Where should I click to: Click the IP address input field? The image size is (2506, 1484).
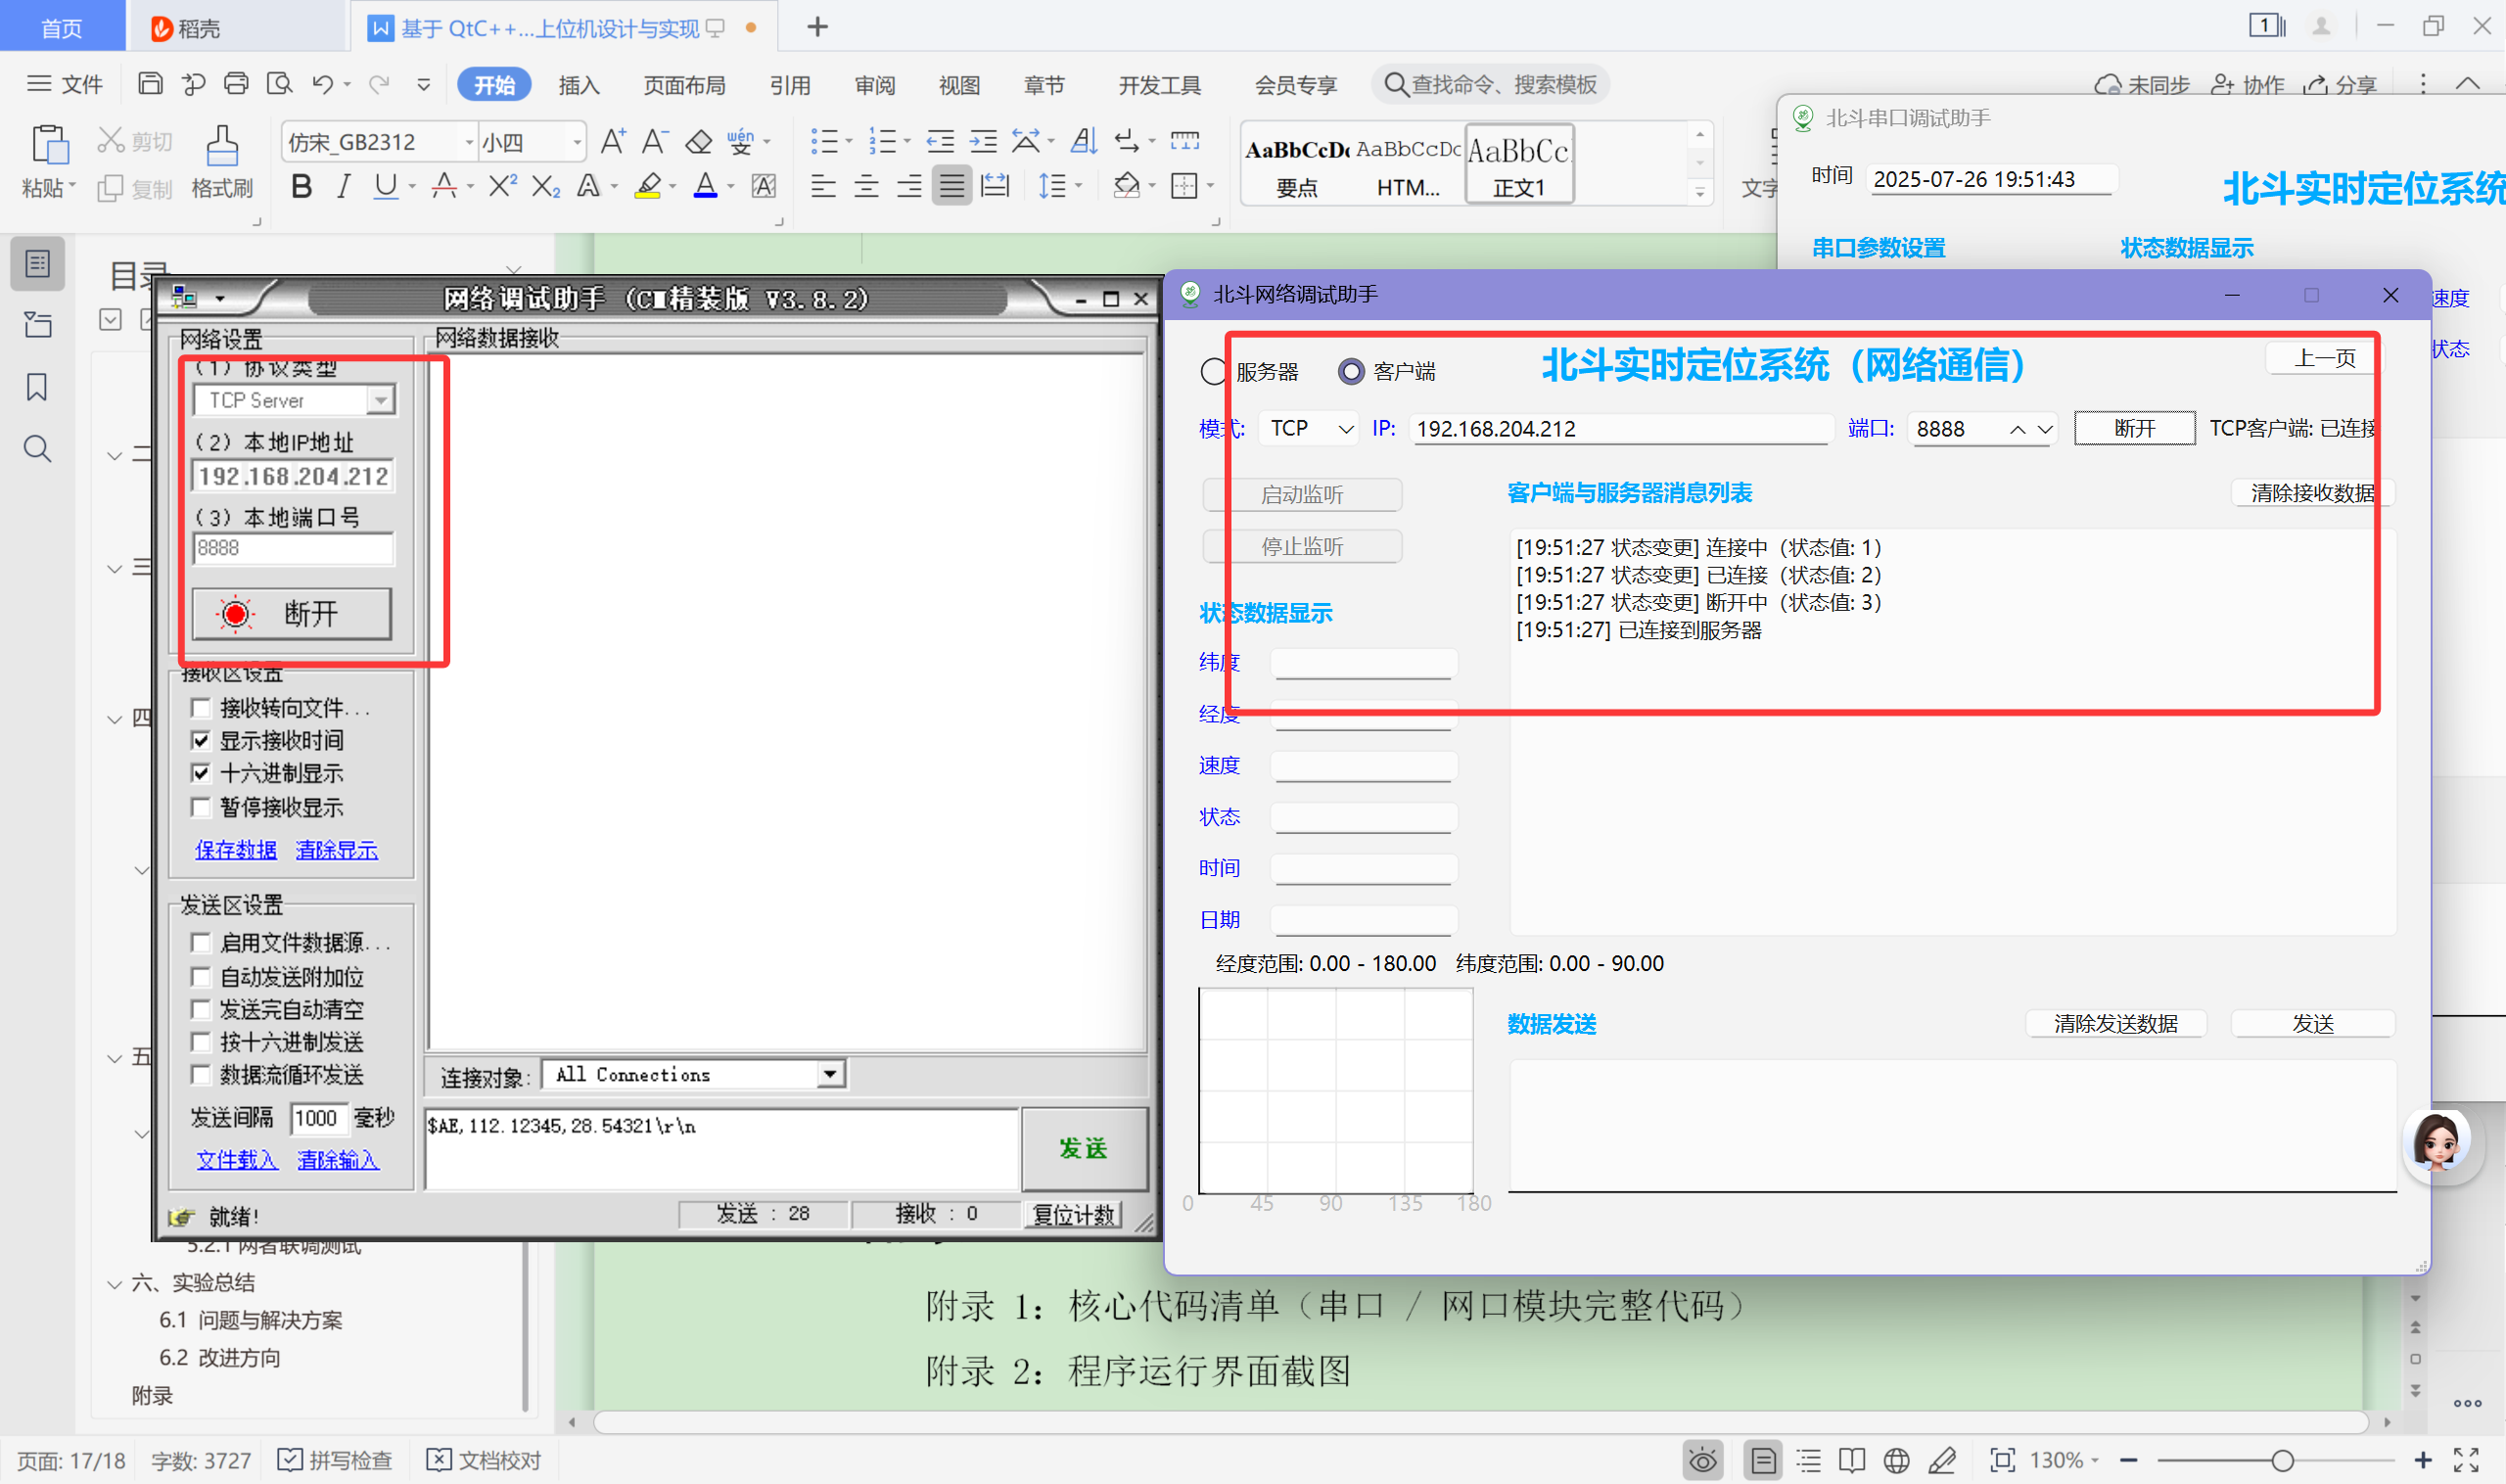pyautogui.click(x=1620, y=429)
